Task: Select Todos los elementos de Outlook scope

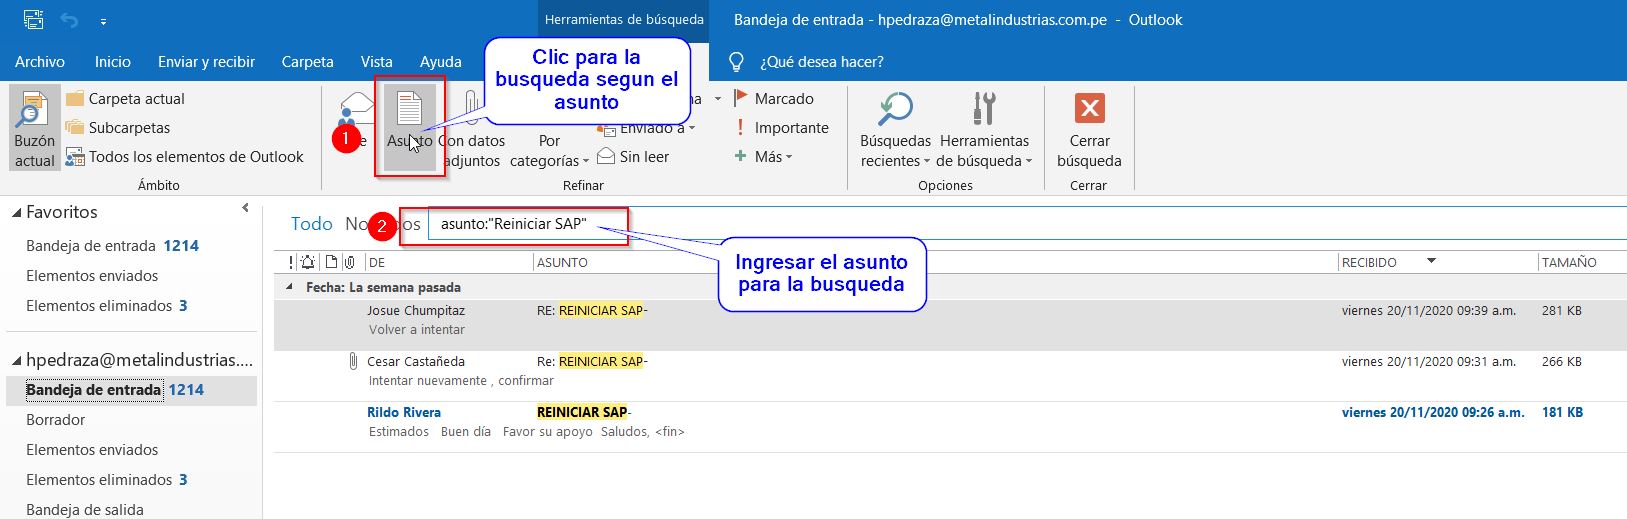Action: [185, 157]
